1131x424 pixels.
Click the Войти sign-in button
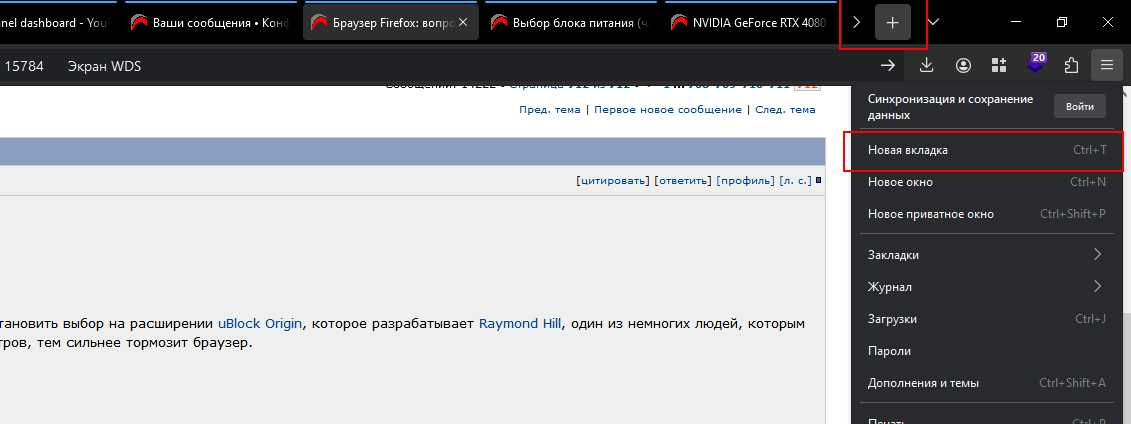(1079, 107)
